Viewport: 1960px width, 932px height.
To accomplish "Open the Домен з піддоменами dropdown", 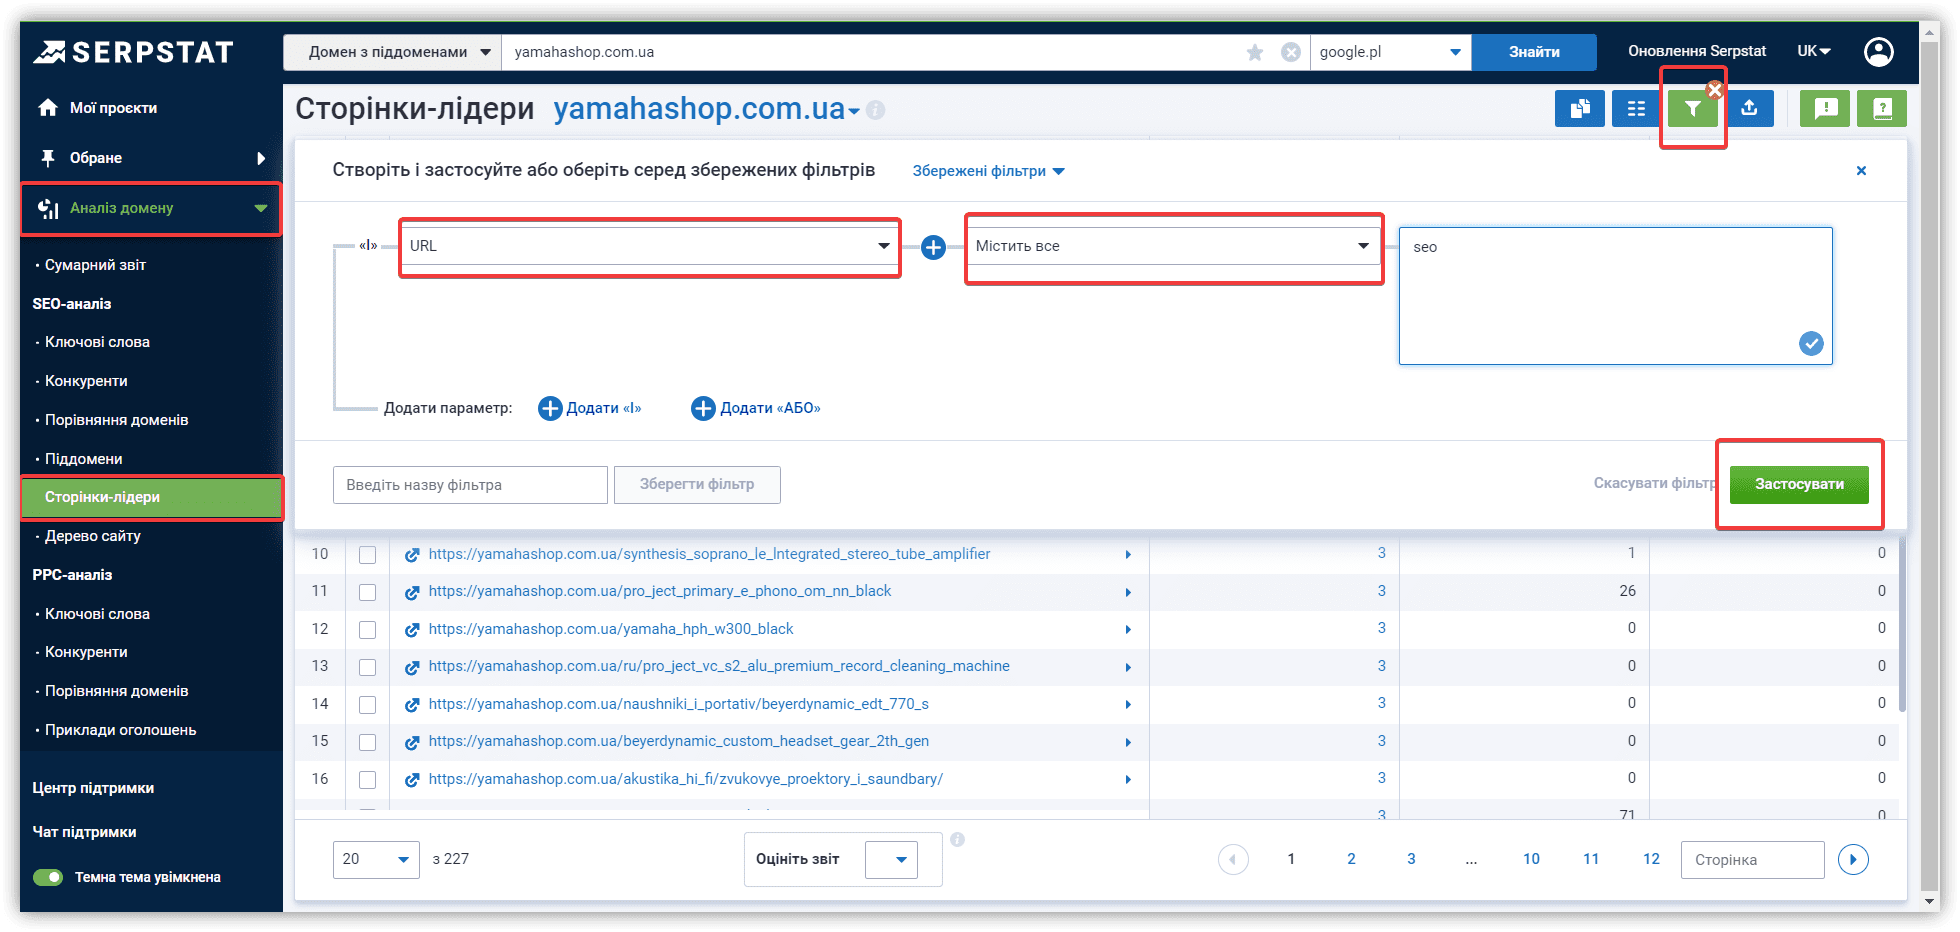I will [393, 52].
